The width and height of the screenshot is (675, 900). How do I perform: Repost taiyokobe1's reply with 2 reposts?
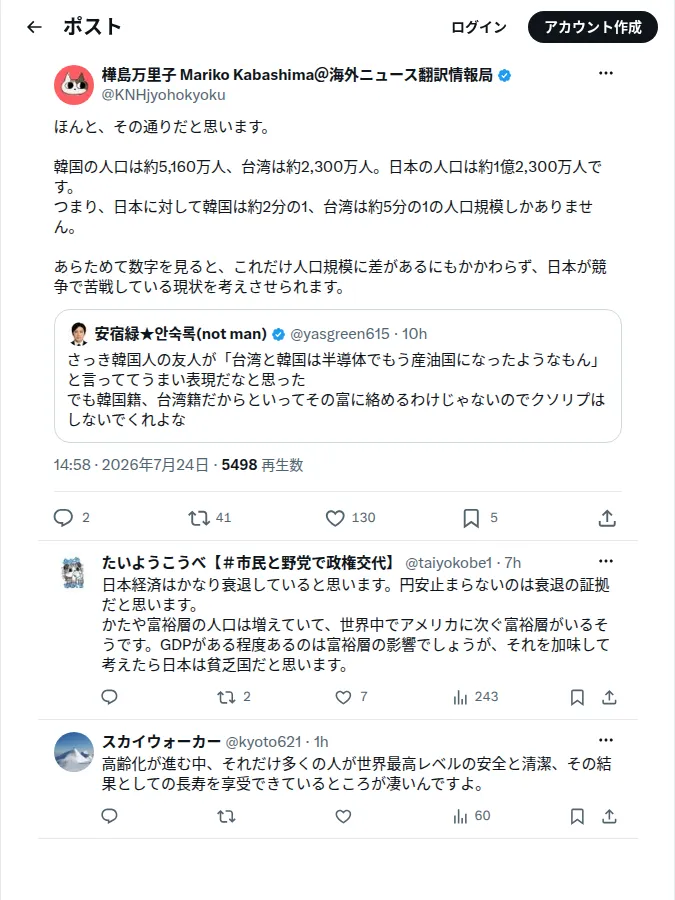pyautogui.click(x=234, y=697)
